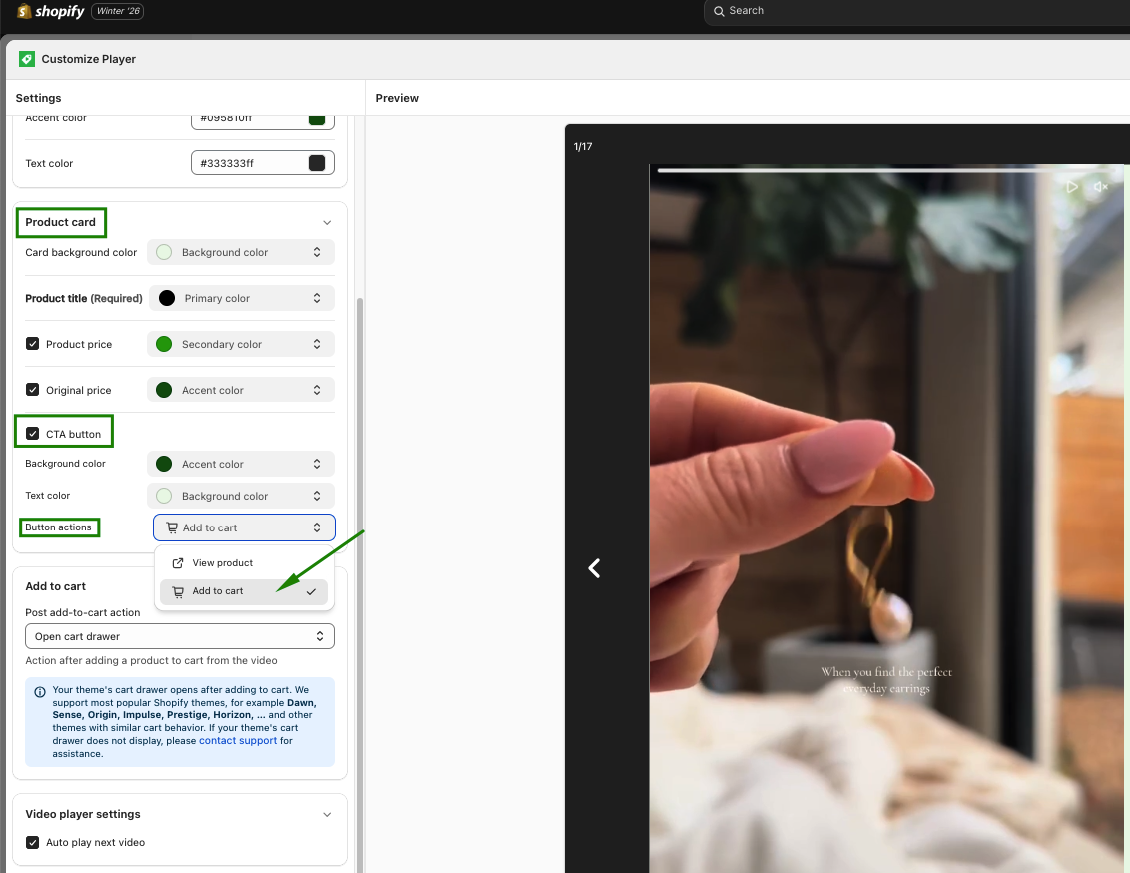Open the CTA Background color dropdown

click(x=241, y=464)
